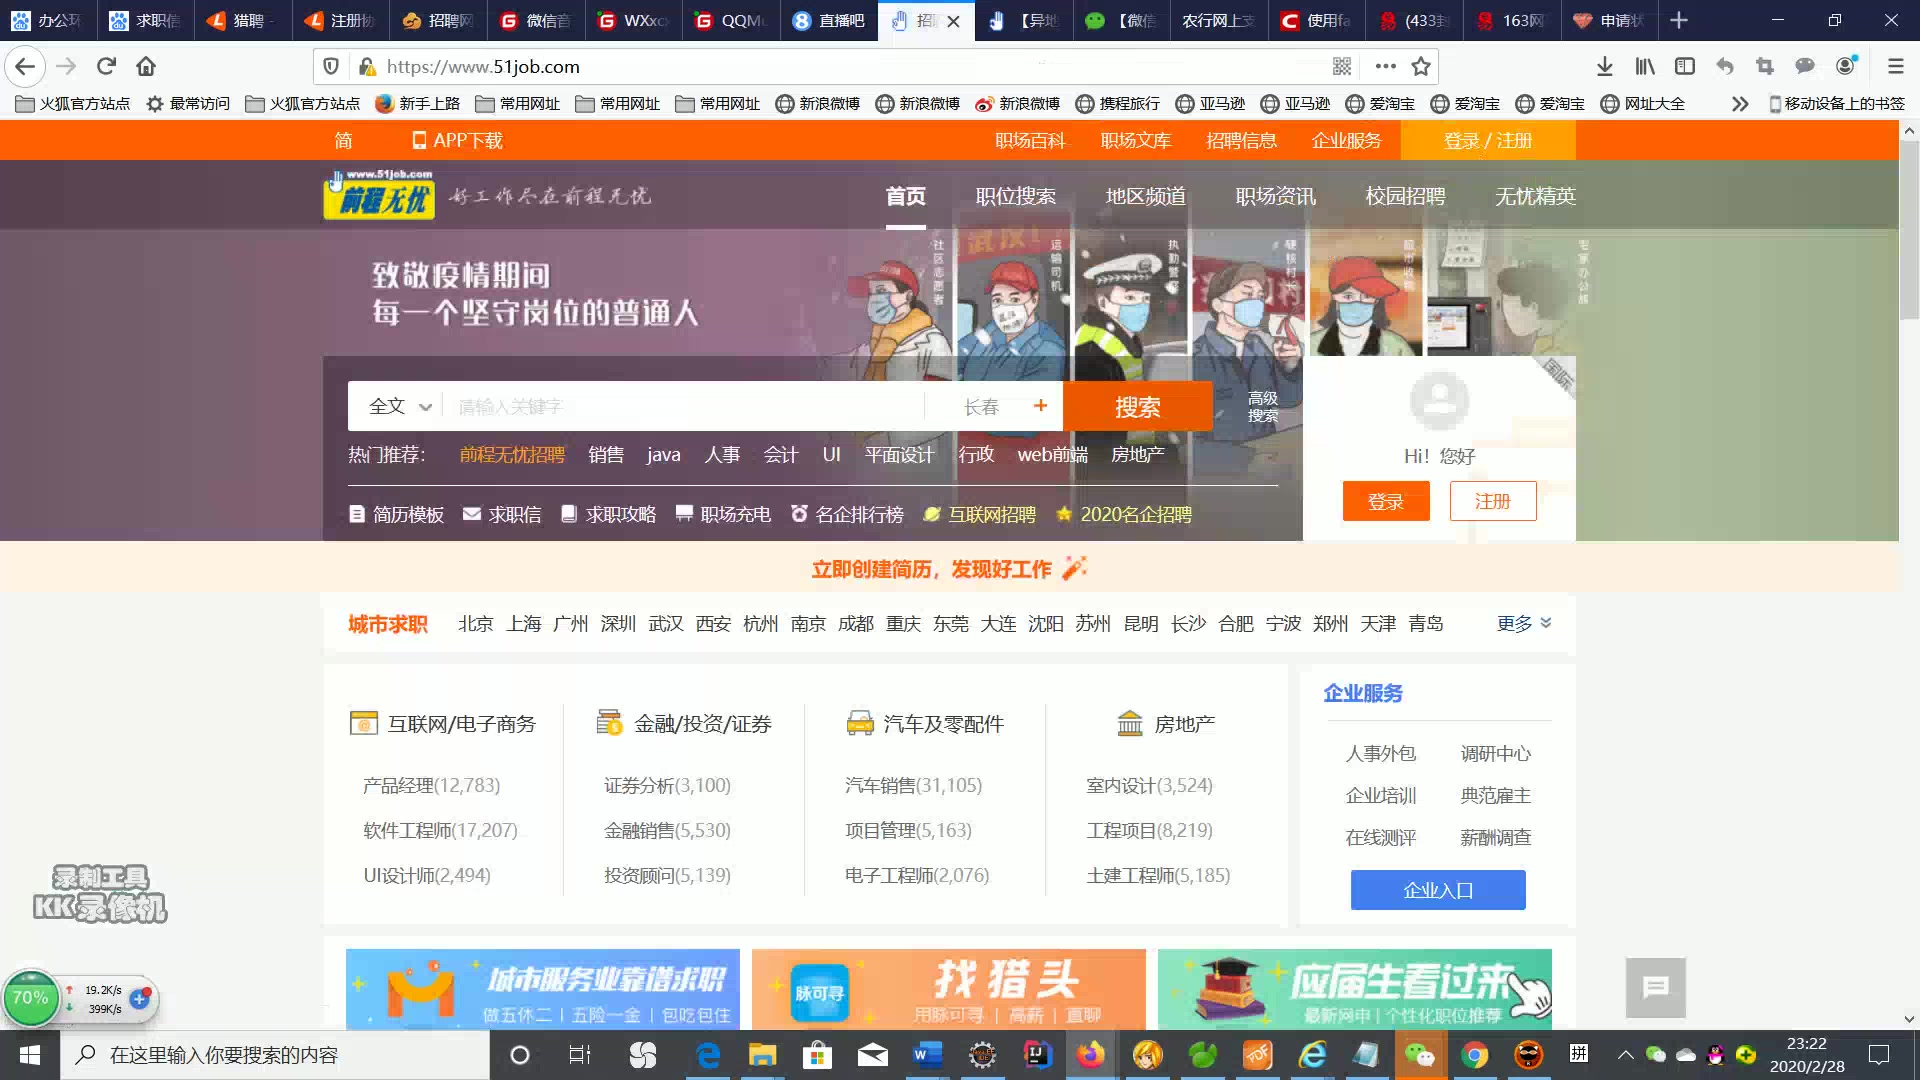This screenshot has width=1920, height=1080.
Task: Select the 首页 navigation tab
Action: pos(905,196)
